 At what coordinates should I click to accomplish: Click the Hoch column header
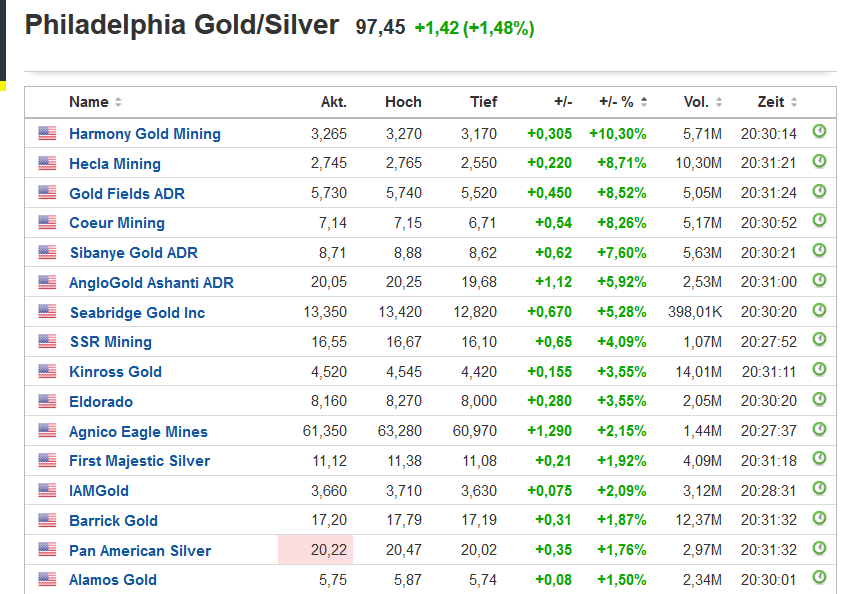point(403,102)
